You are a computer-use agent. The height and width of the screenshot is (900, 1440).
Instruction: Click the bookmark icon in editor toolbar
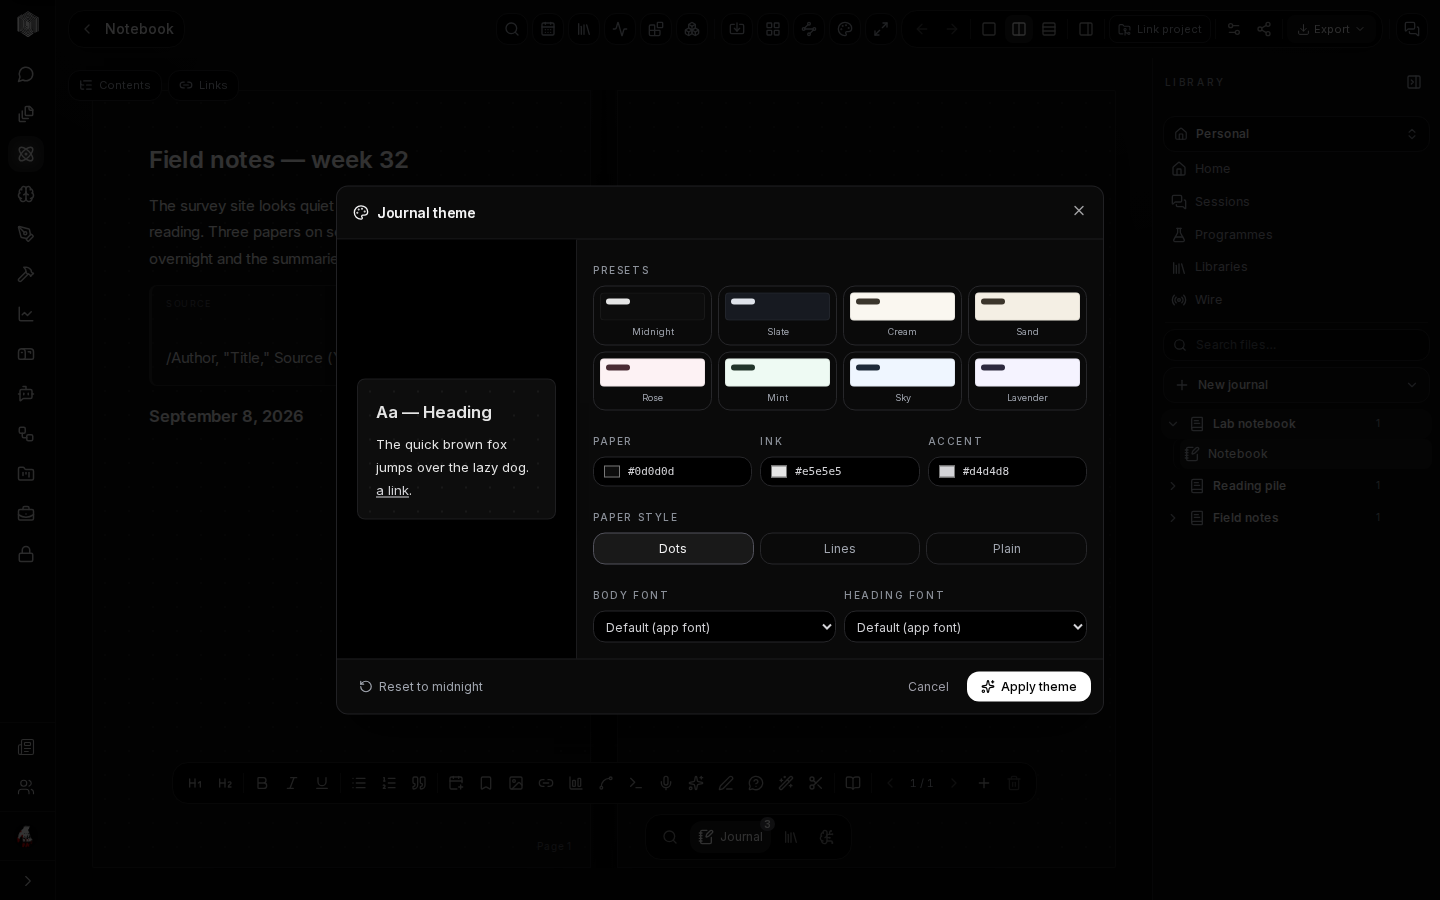(x=486, y=783)
